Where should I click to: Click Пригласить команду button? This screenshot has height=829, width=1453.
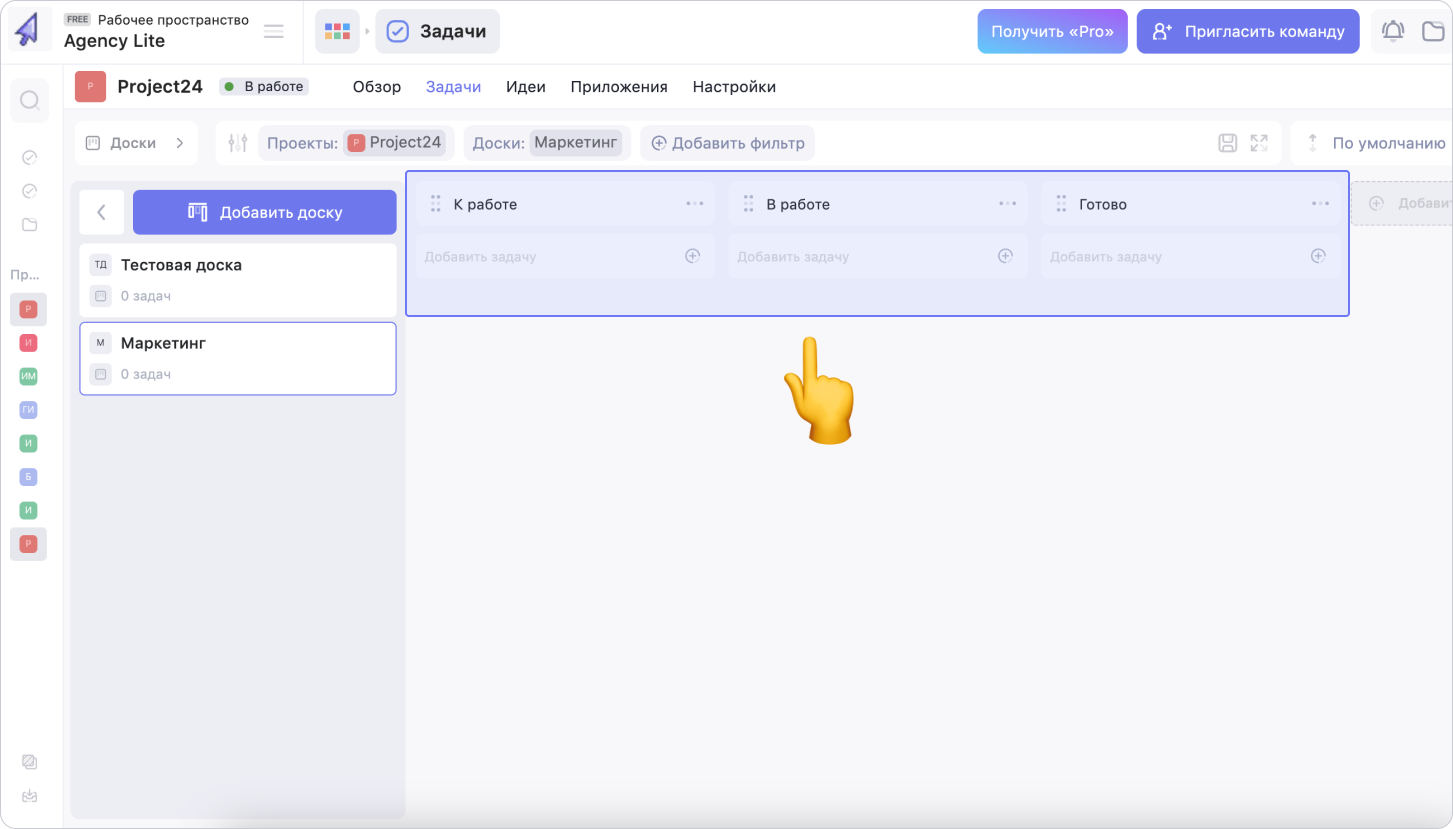point(1247,31)
